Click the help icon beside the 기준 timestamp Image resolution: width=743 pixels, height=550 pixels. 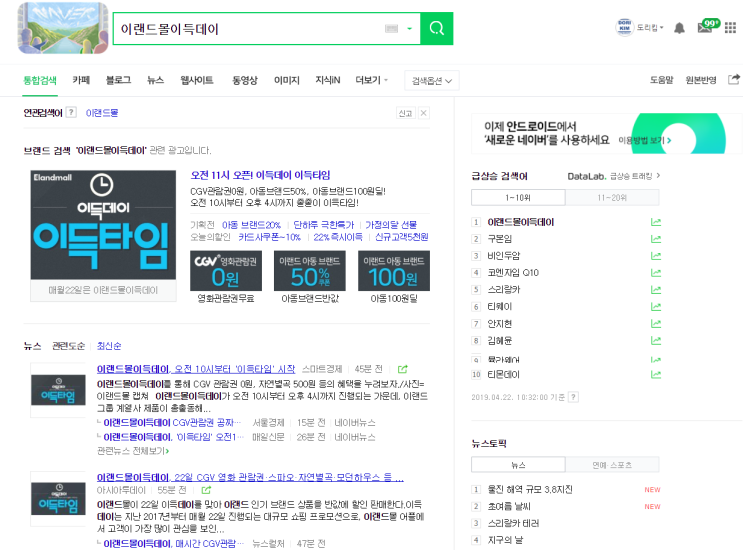pos(573,397)
